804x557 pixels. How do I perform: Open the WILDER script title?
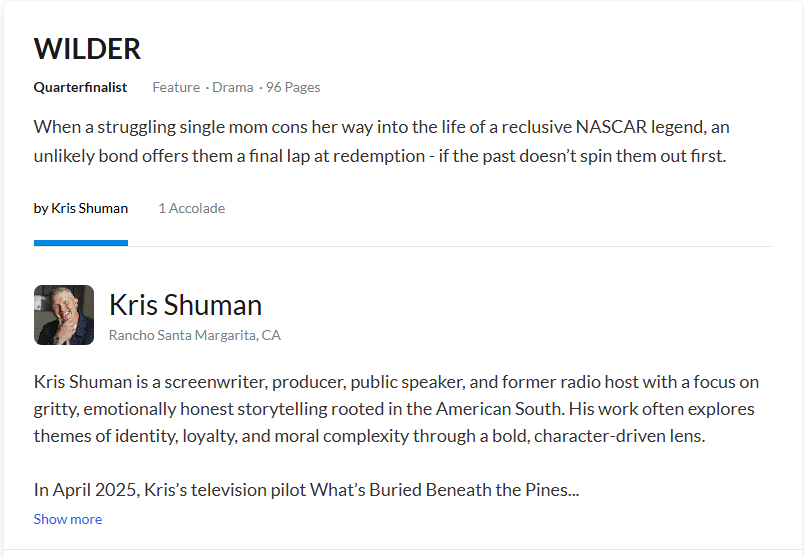pyautogui.click(x=87, y=49)
